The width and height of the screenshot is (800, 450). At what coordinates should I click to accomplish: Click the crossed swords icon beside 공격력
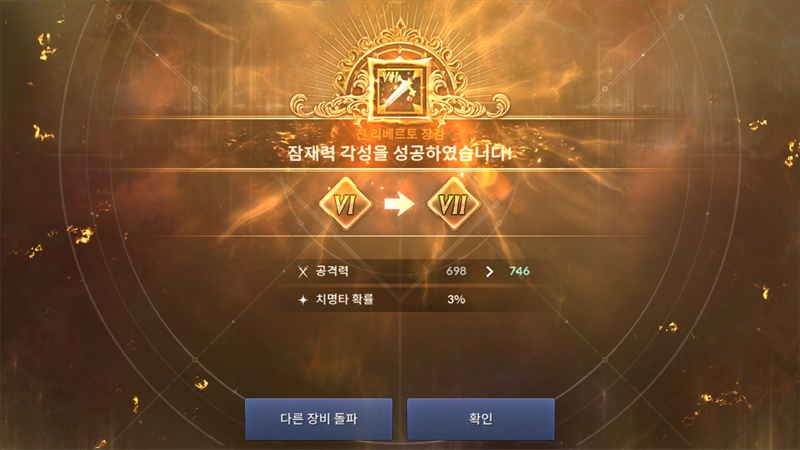tap(303, 271)
